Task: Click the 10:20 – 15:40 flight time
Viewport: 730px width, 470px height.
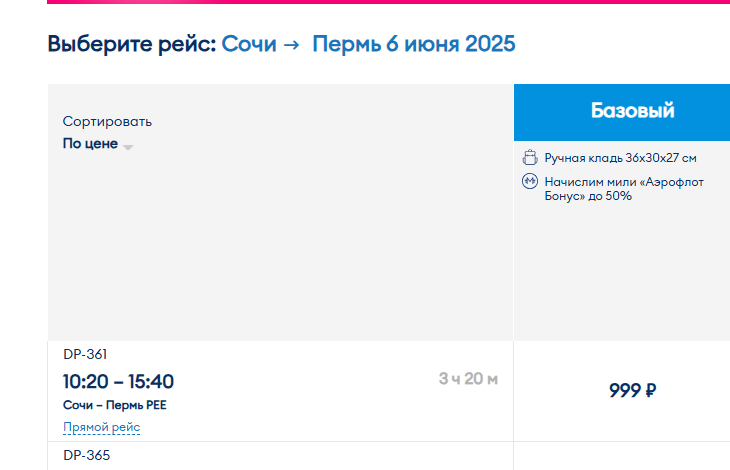Action: click(118, 381)
